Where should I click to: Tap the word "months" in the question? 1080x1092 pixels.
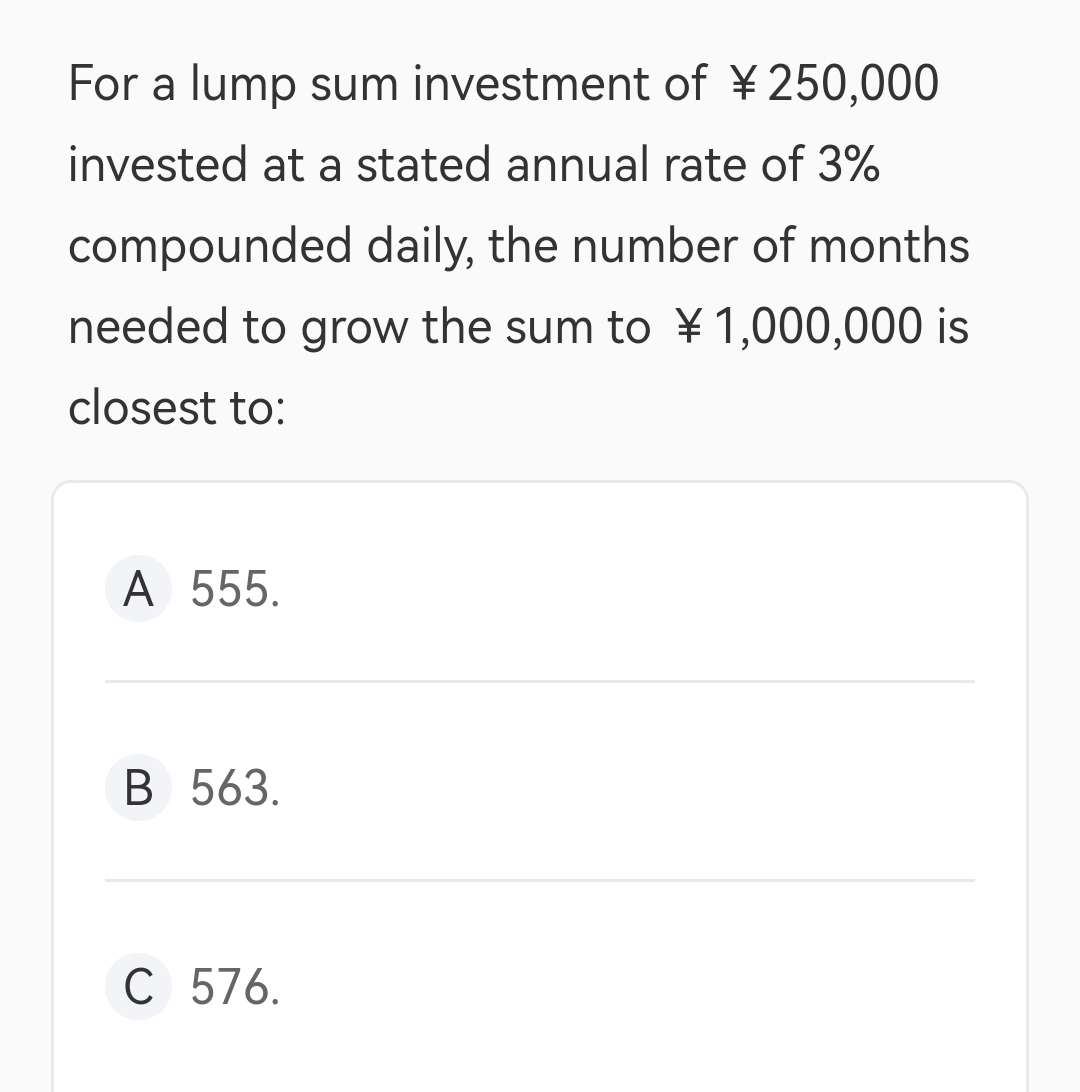pyautogui.click(x=889, y=246)
